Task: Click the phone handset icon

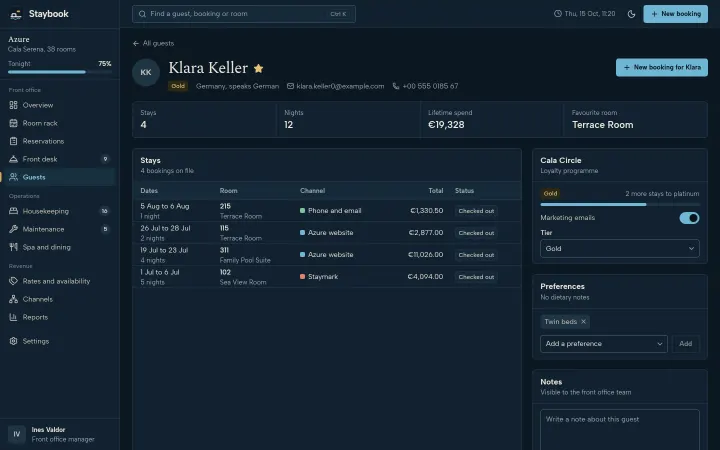Action: pos(395,86)
